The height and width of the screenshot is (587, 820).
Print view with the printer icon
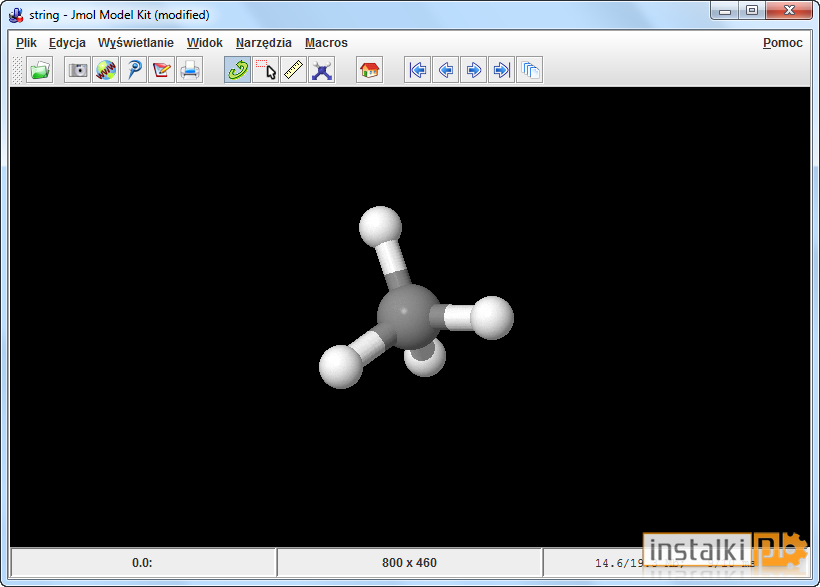[x=189, y=70]
